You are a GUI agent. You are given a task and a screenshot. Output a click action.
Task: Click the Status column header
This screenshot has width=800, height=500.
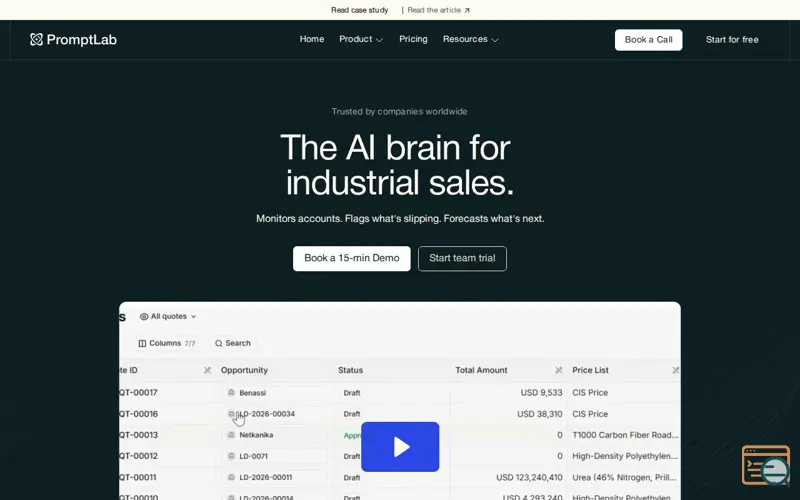click(x=351, y=370)
